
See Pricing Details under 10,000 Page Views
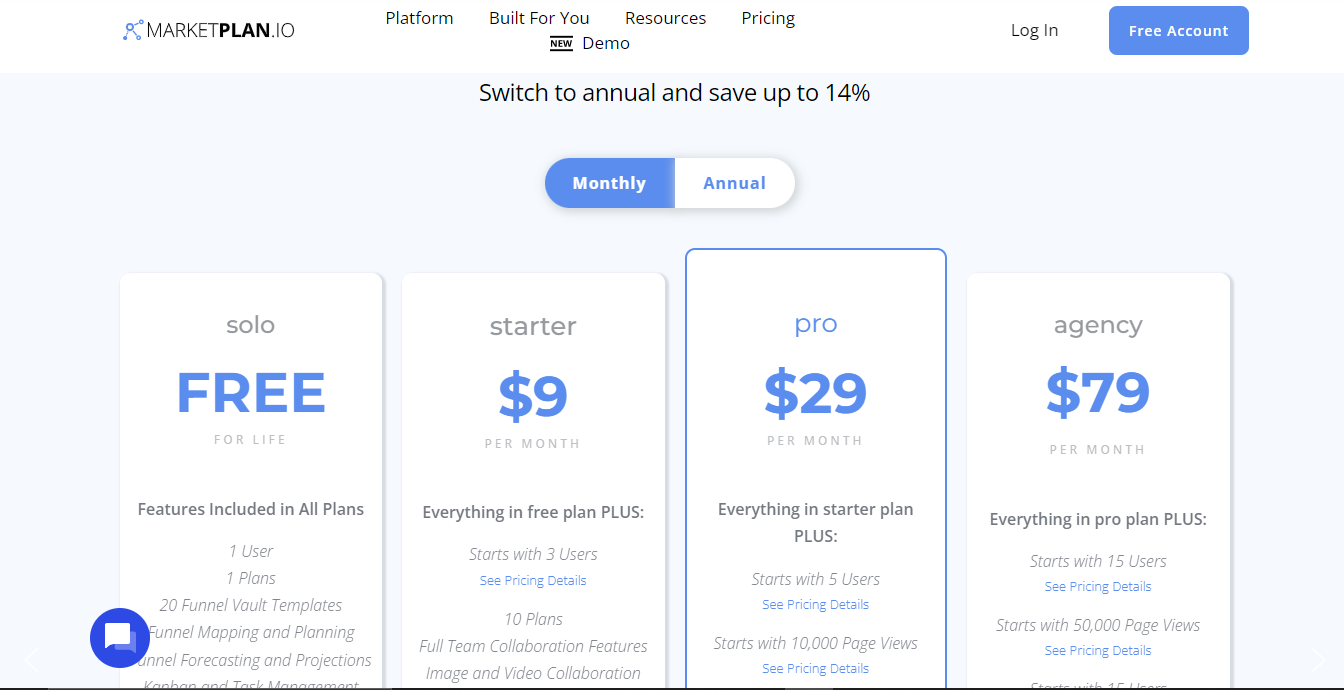815,669
